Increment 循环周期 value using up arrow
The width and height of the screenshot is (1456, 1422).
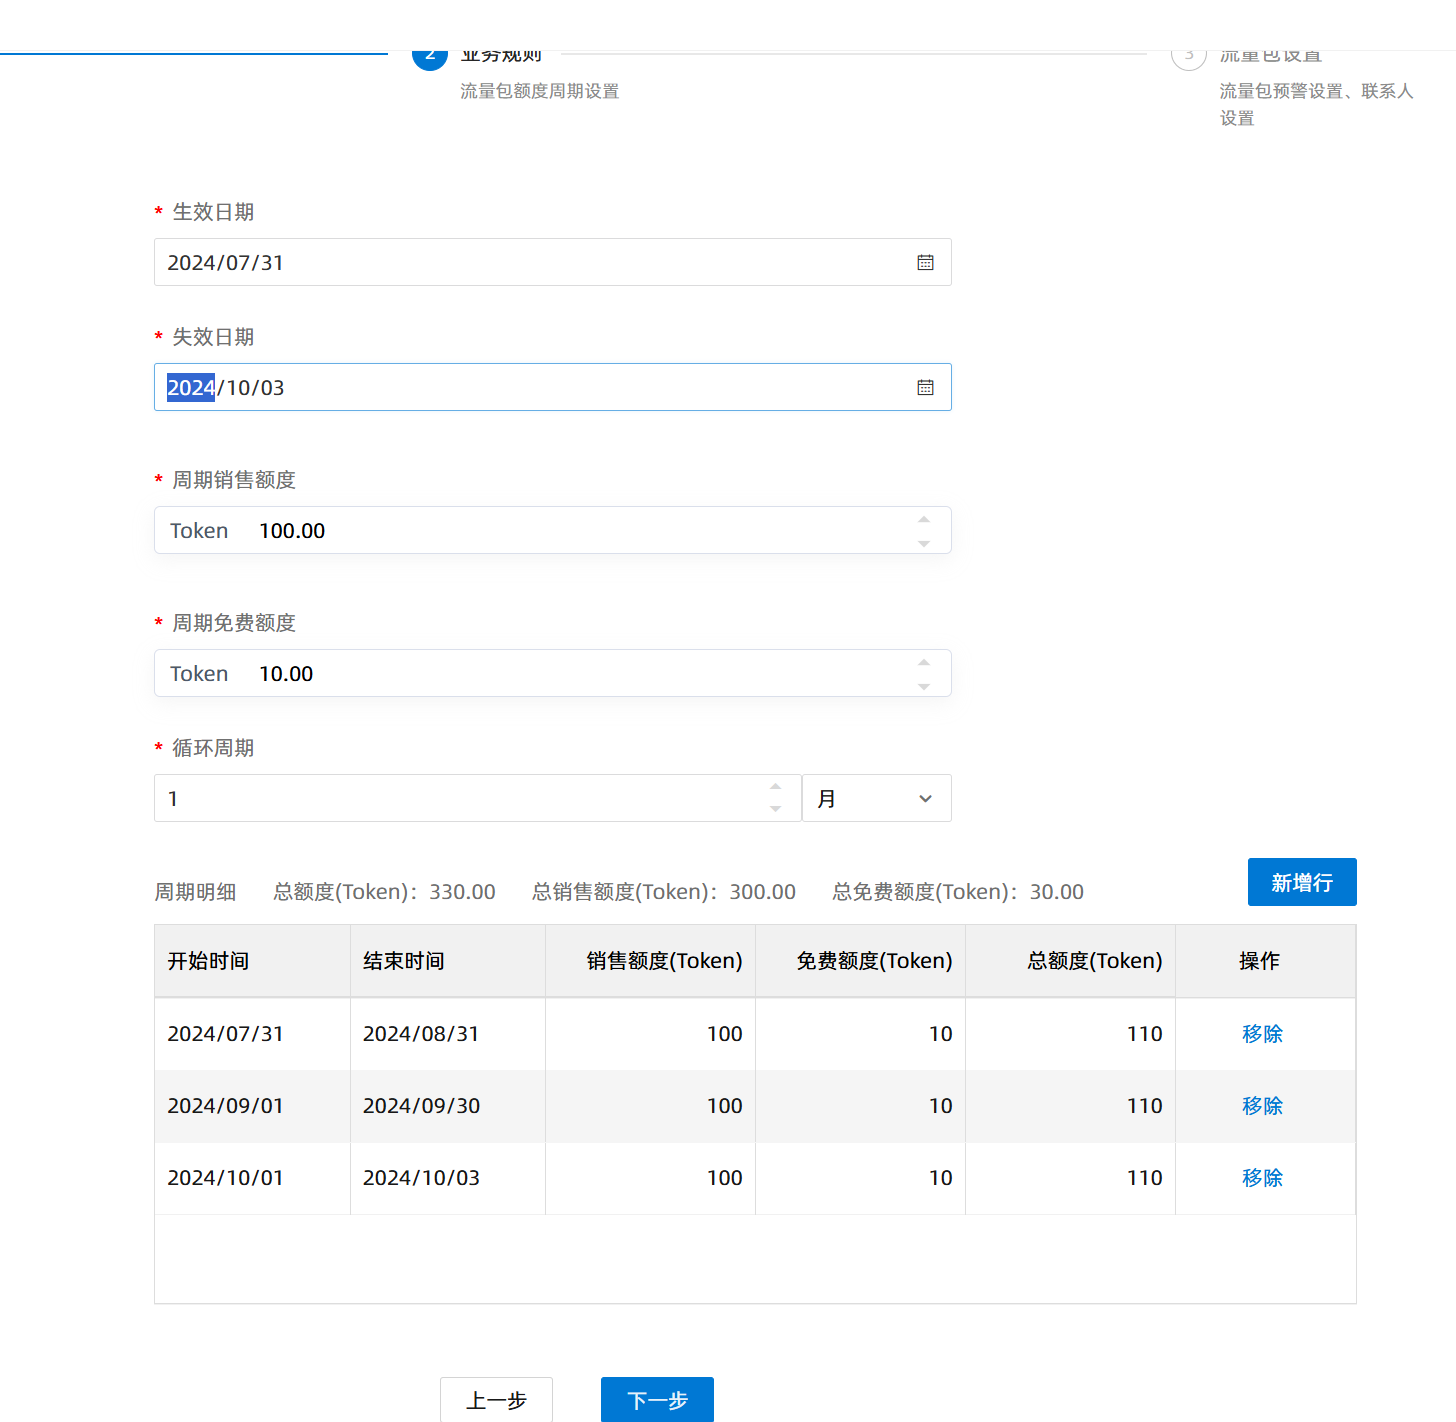pos(776,787)
